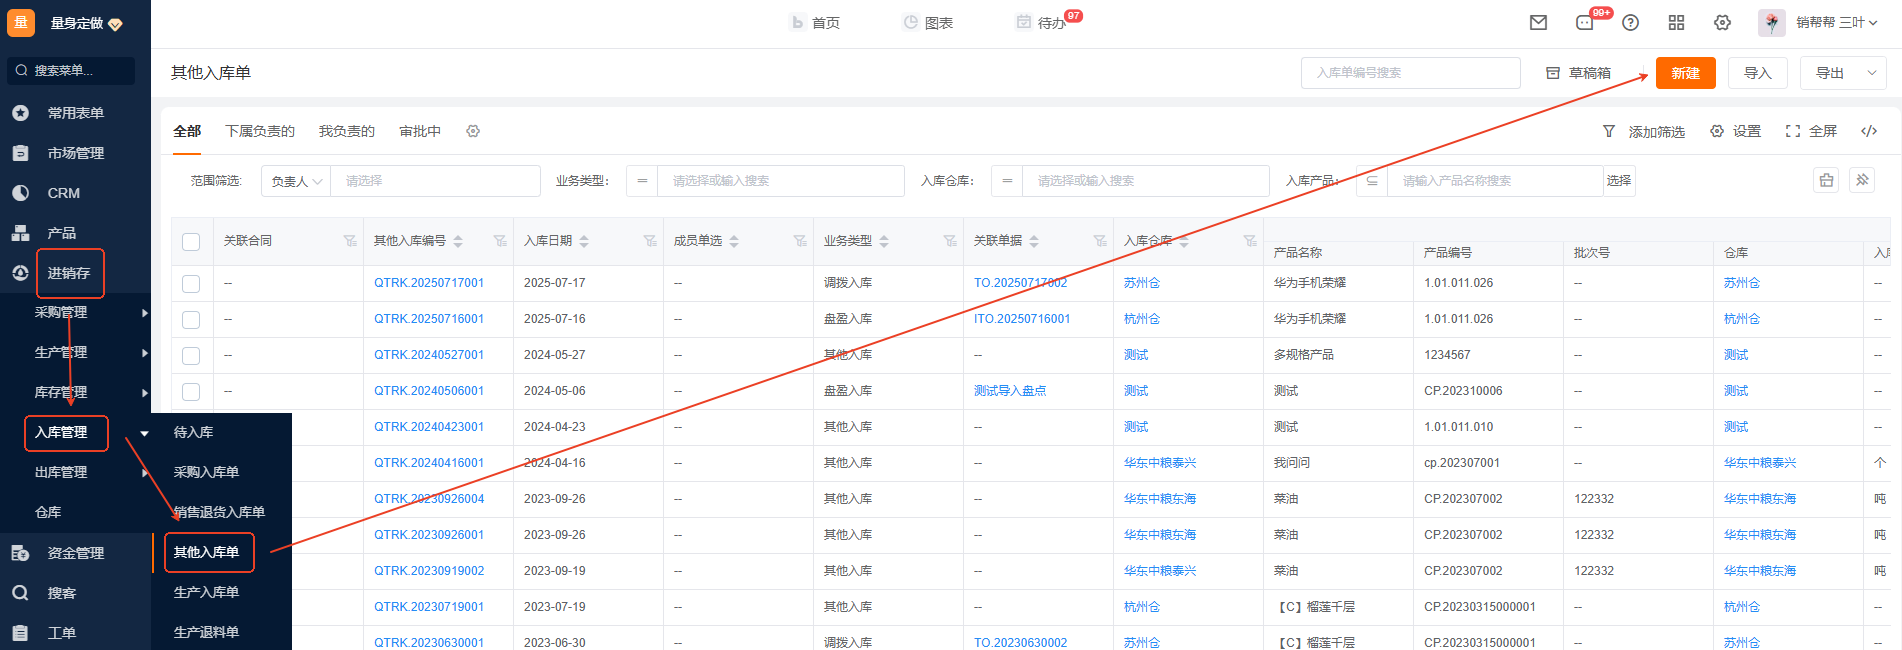
Task: Check the row QTRK.20240506001 checkbox
Action: [191, 392]
